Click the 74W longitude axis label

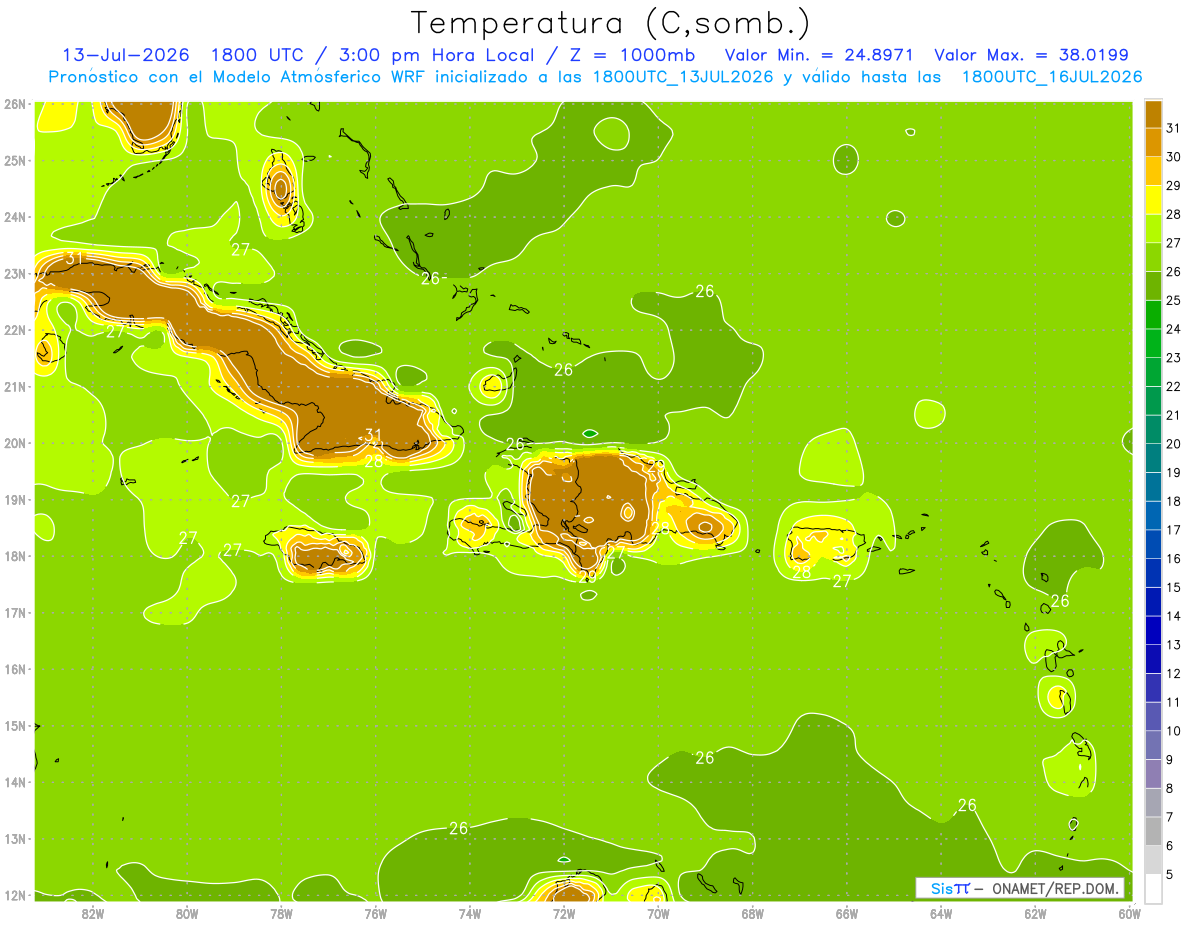point(470,913)
